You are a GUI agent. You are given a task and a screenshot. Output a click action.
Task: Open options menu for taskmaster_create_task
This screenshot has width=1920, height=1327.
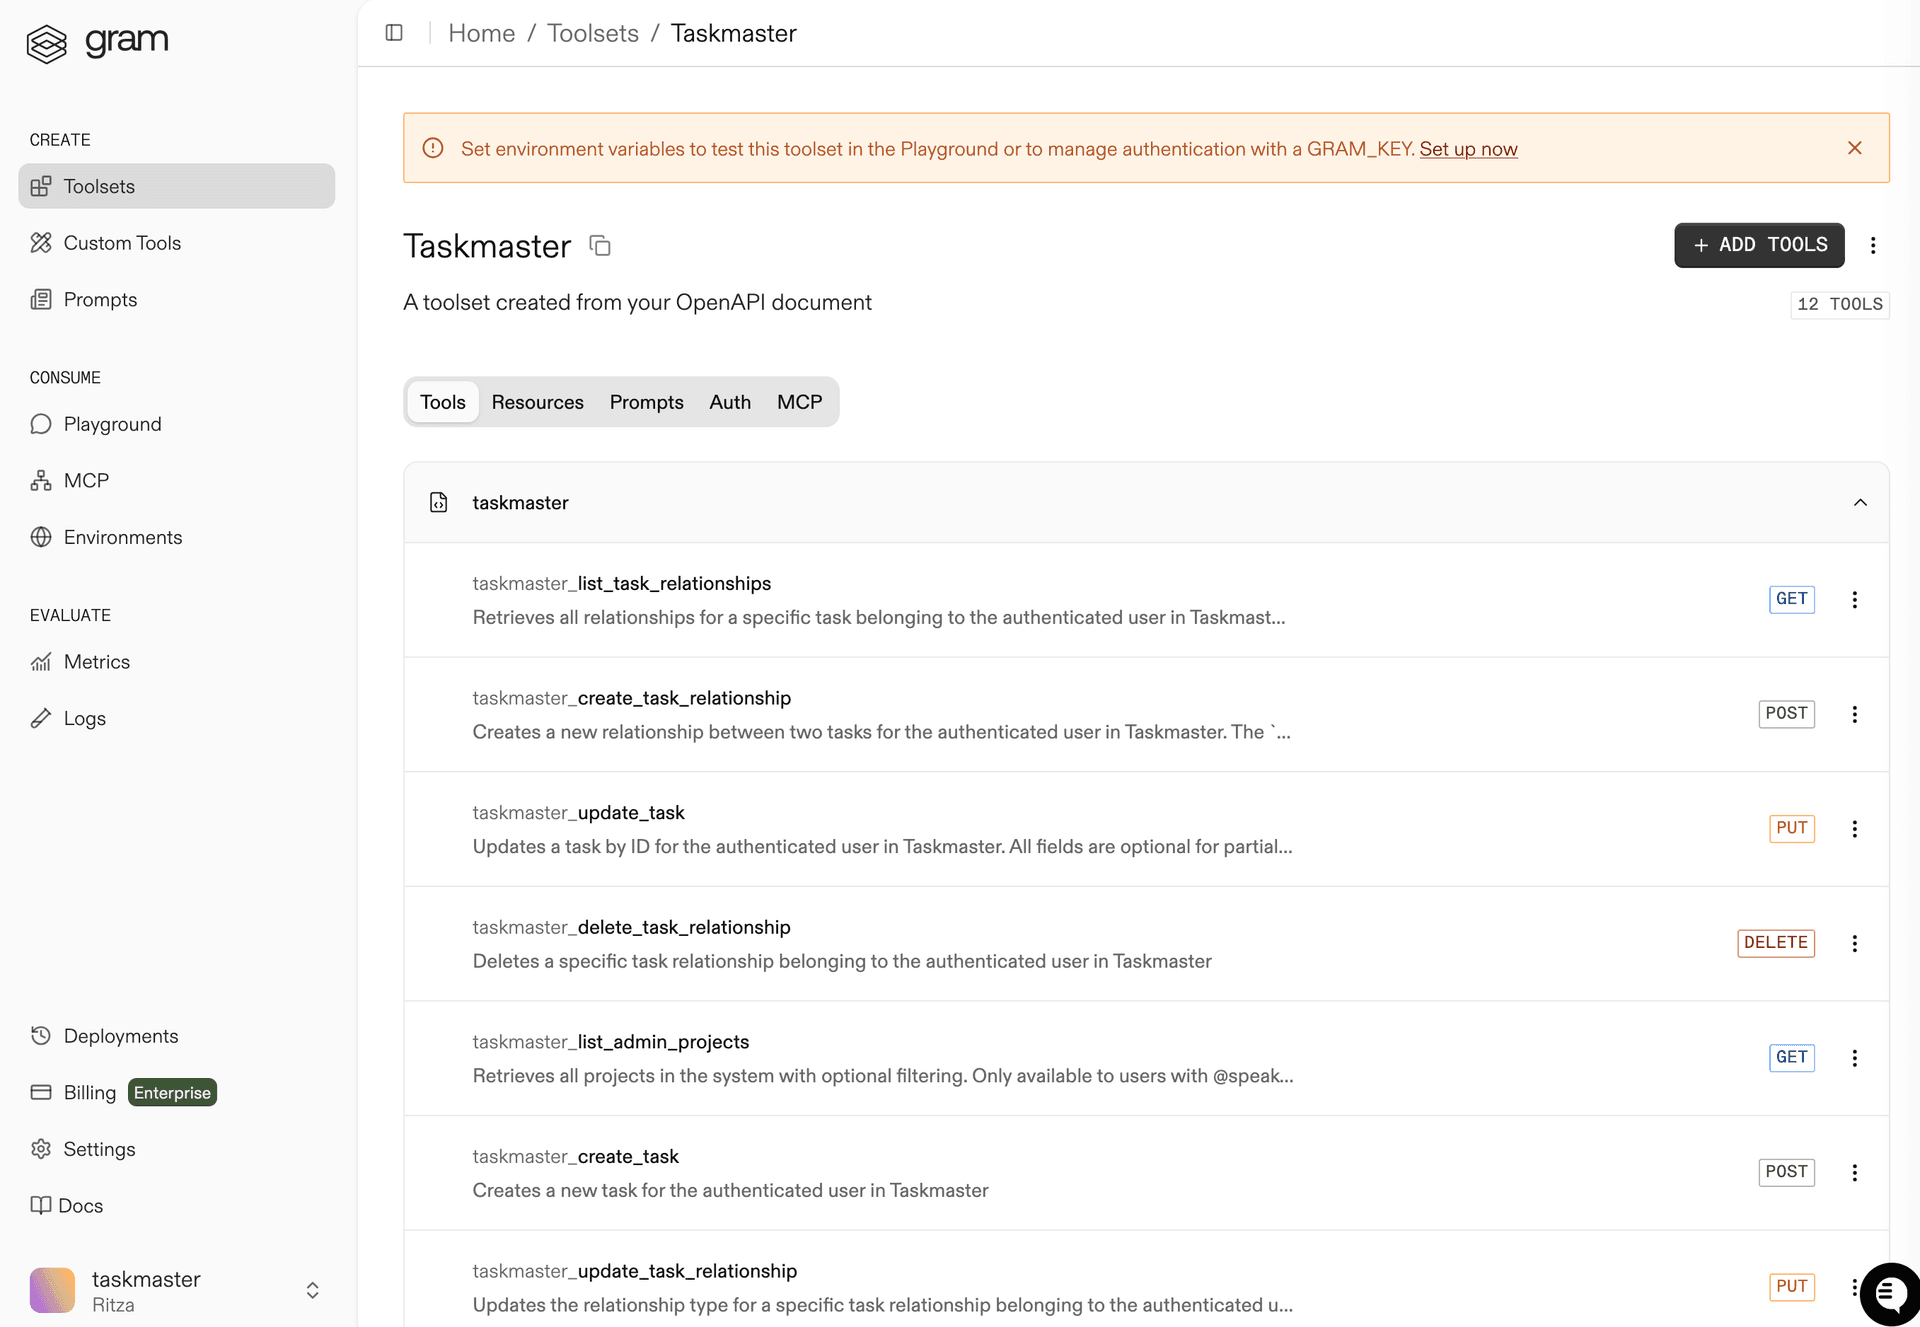[x=1855, y=1172]
